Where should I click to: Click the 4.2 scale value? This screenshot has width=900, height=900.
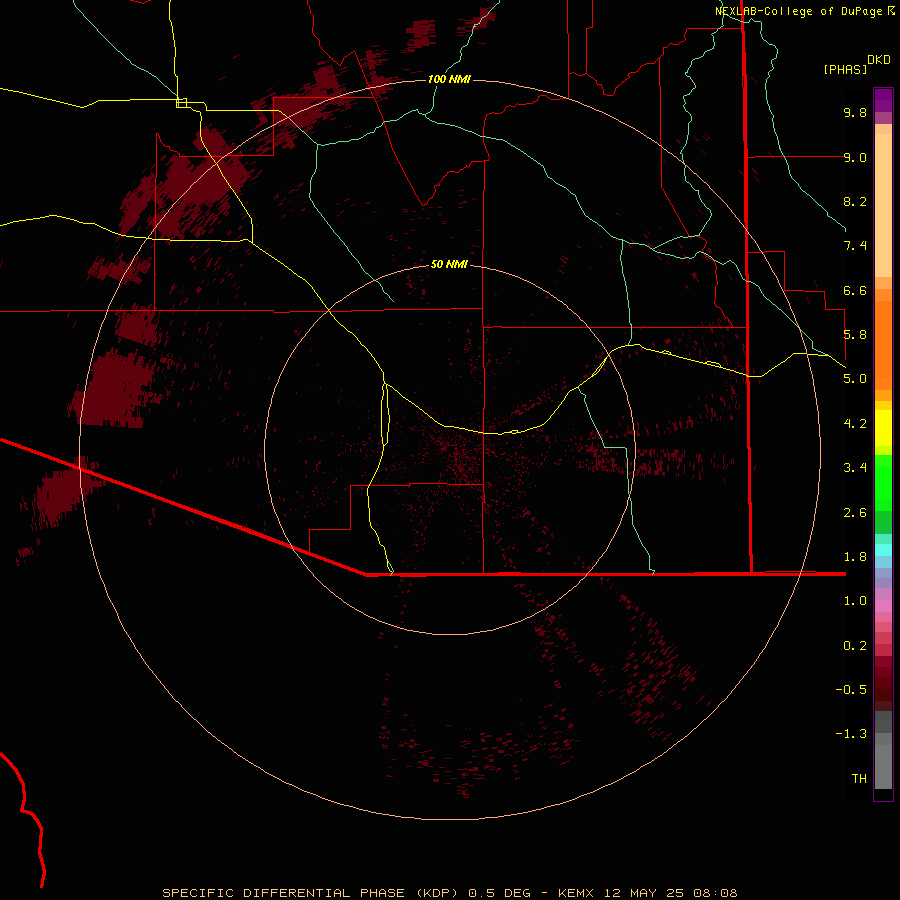[855, 424]
